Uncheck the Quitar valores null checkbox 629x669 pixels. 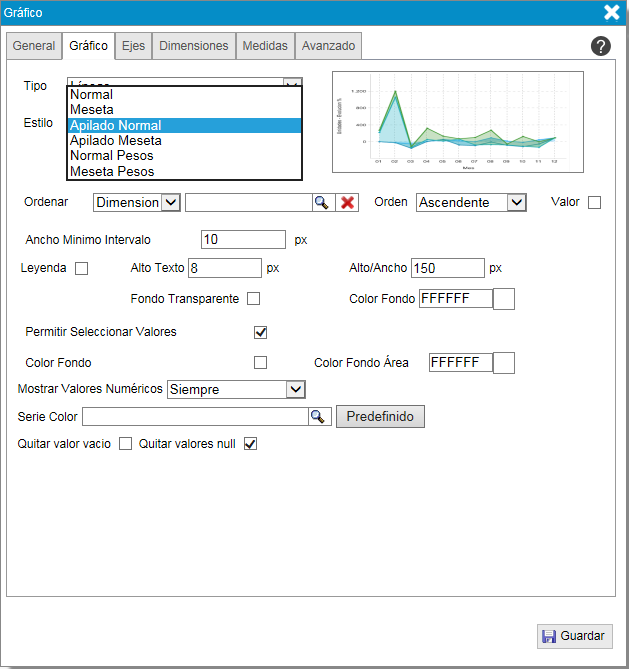[x=251, y=444]
